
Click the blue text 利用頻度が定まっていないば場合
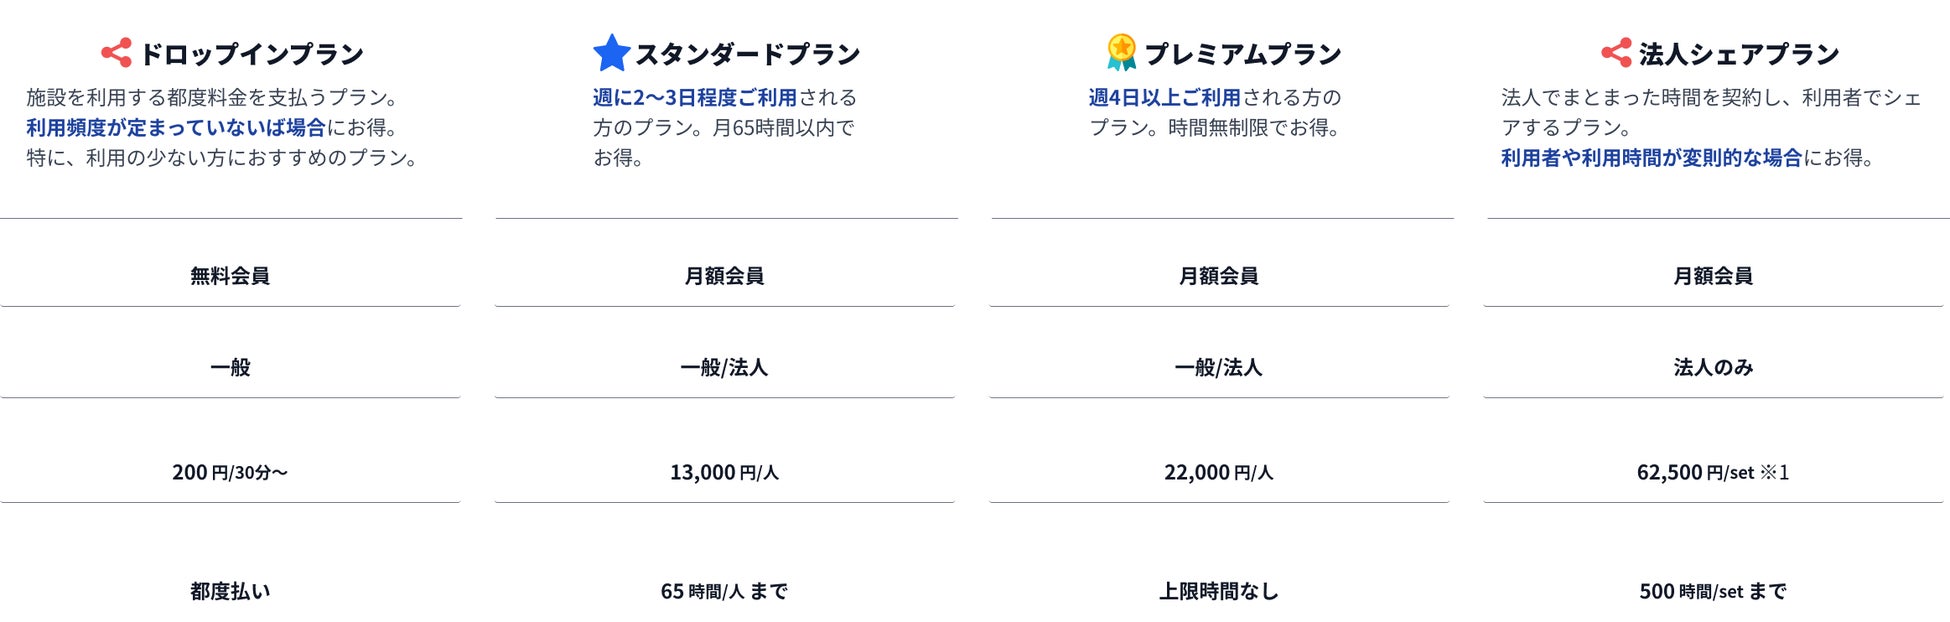pos(176,128)
